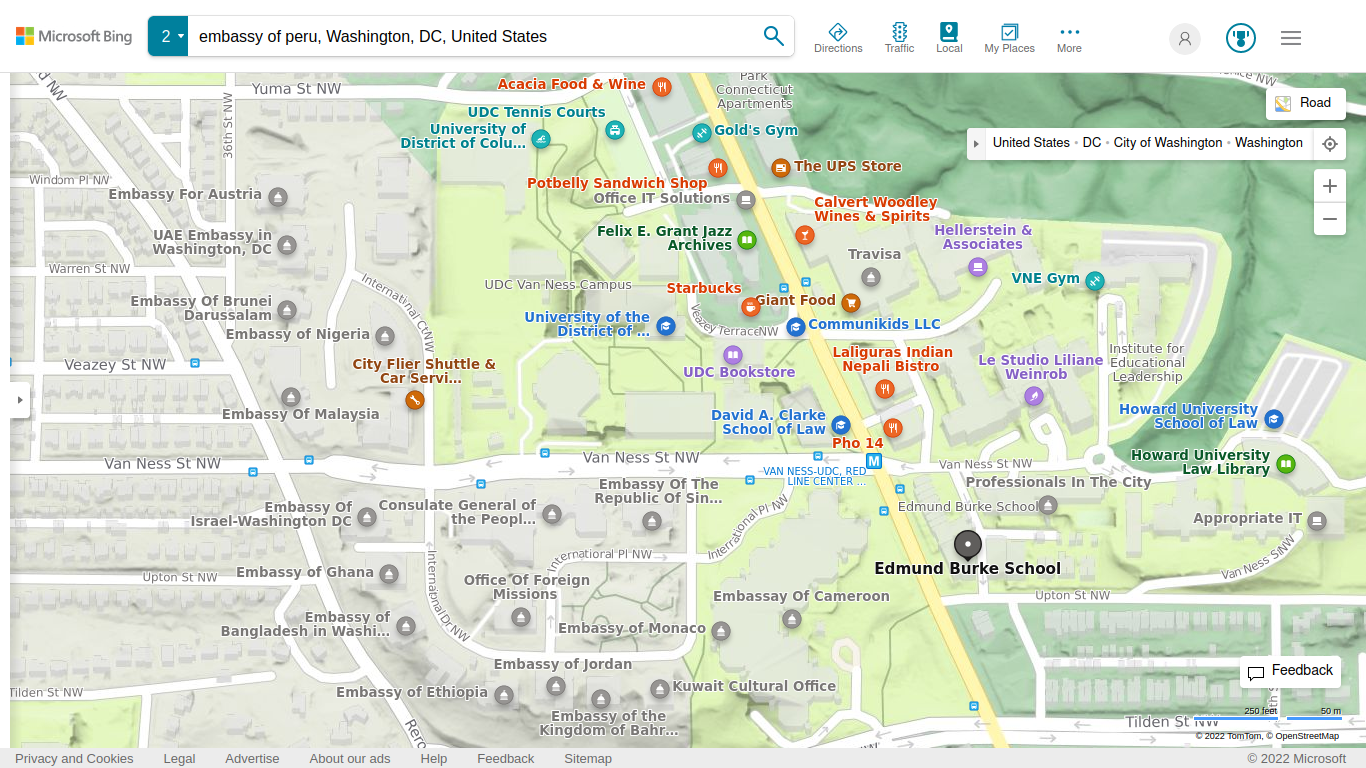Expand the left side panel arrow
The width and height of the screenshot is (1366, 768).
[20, 400]
